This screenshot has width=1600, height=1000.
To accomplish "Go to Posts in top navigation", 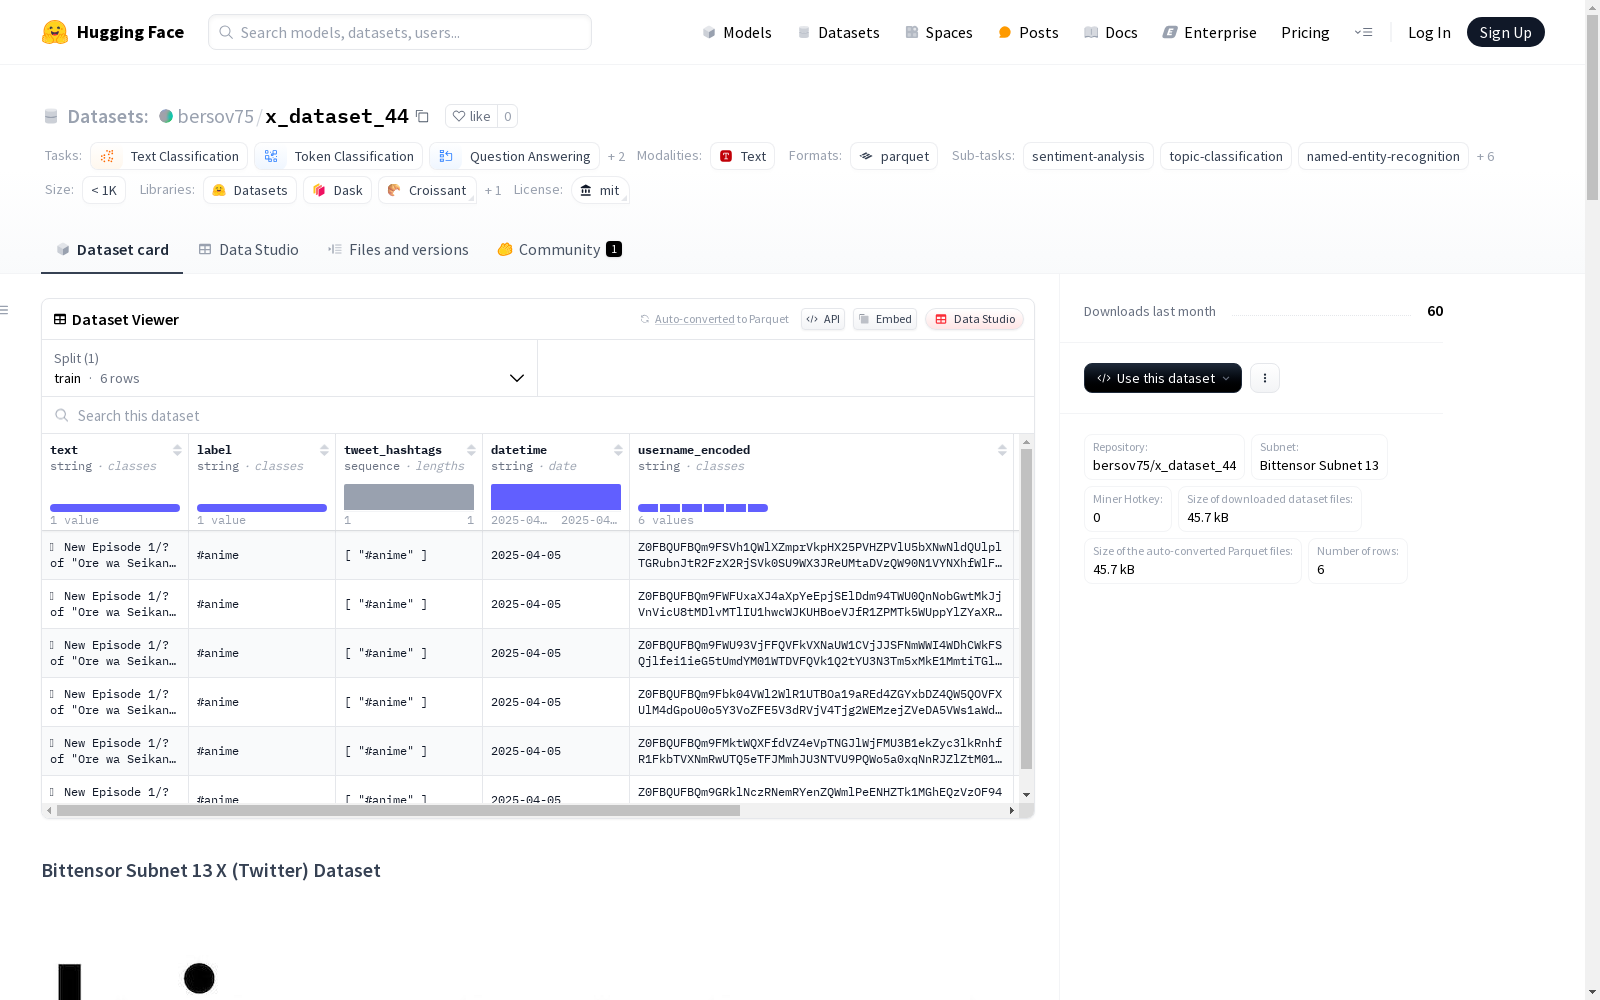I will click(x=1028, y=32).
